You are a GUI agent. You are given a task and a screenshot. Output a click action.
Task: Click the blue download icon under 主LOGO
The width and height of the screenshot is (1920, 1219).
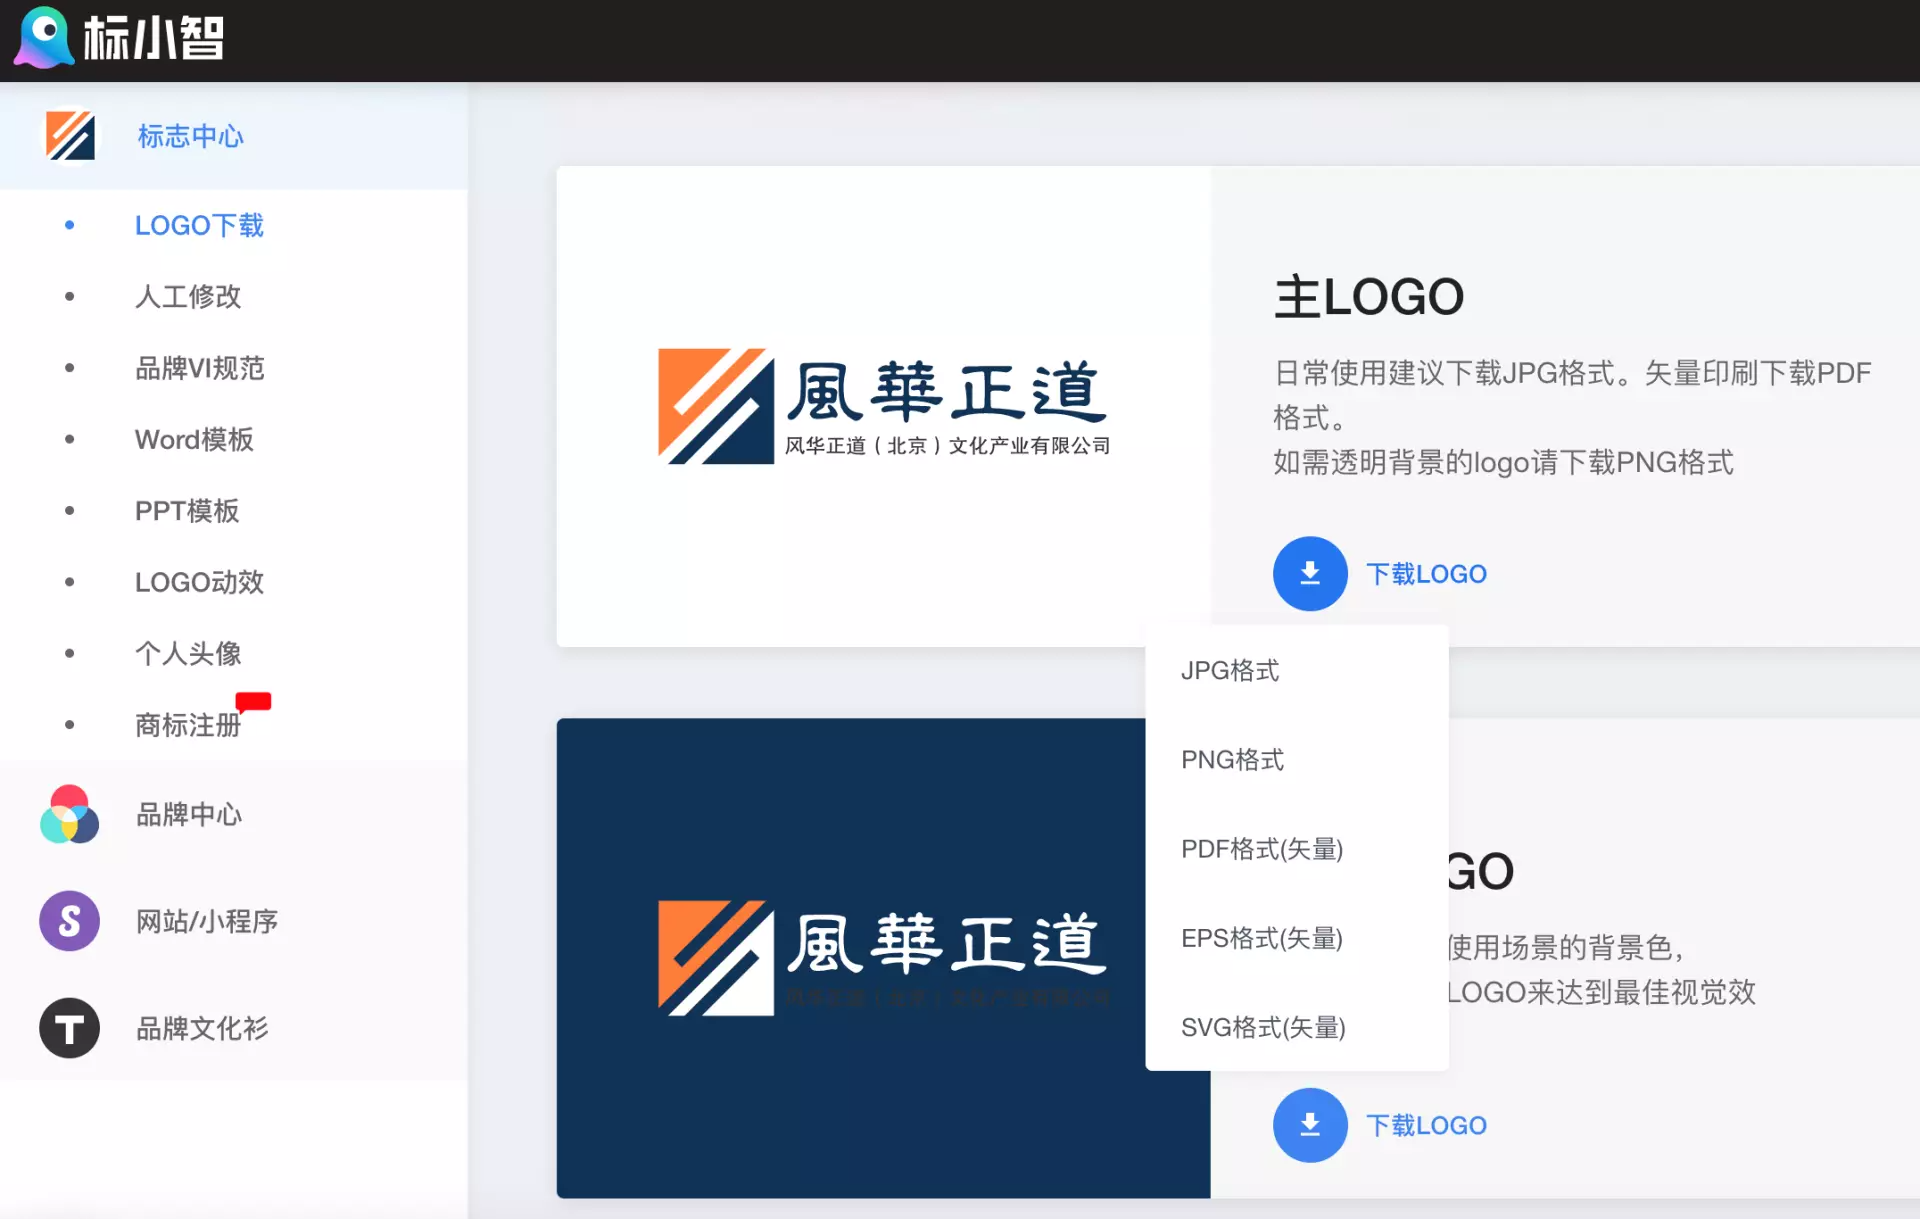(x=1310, y=574)
